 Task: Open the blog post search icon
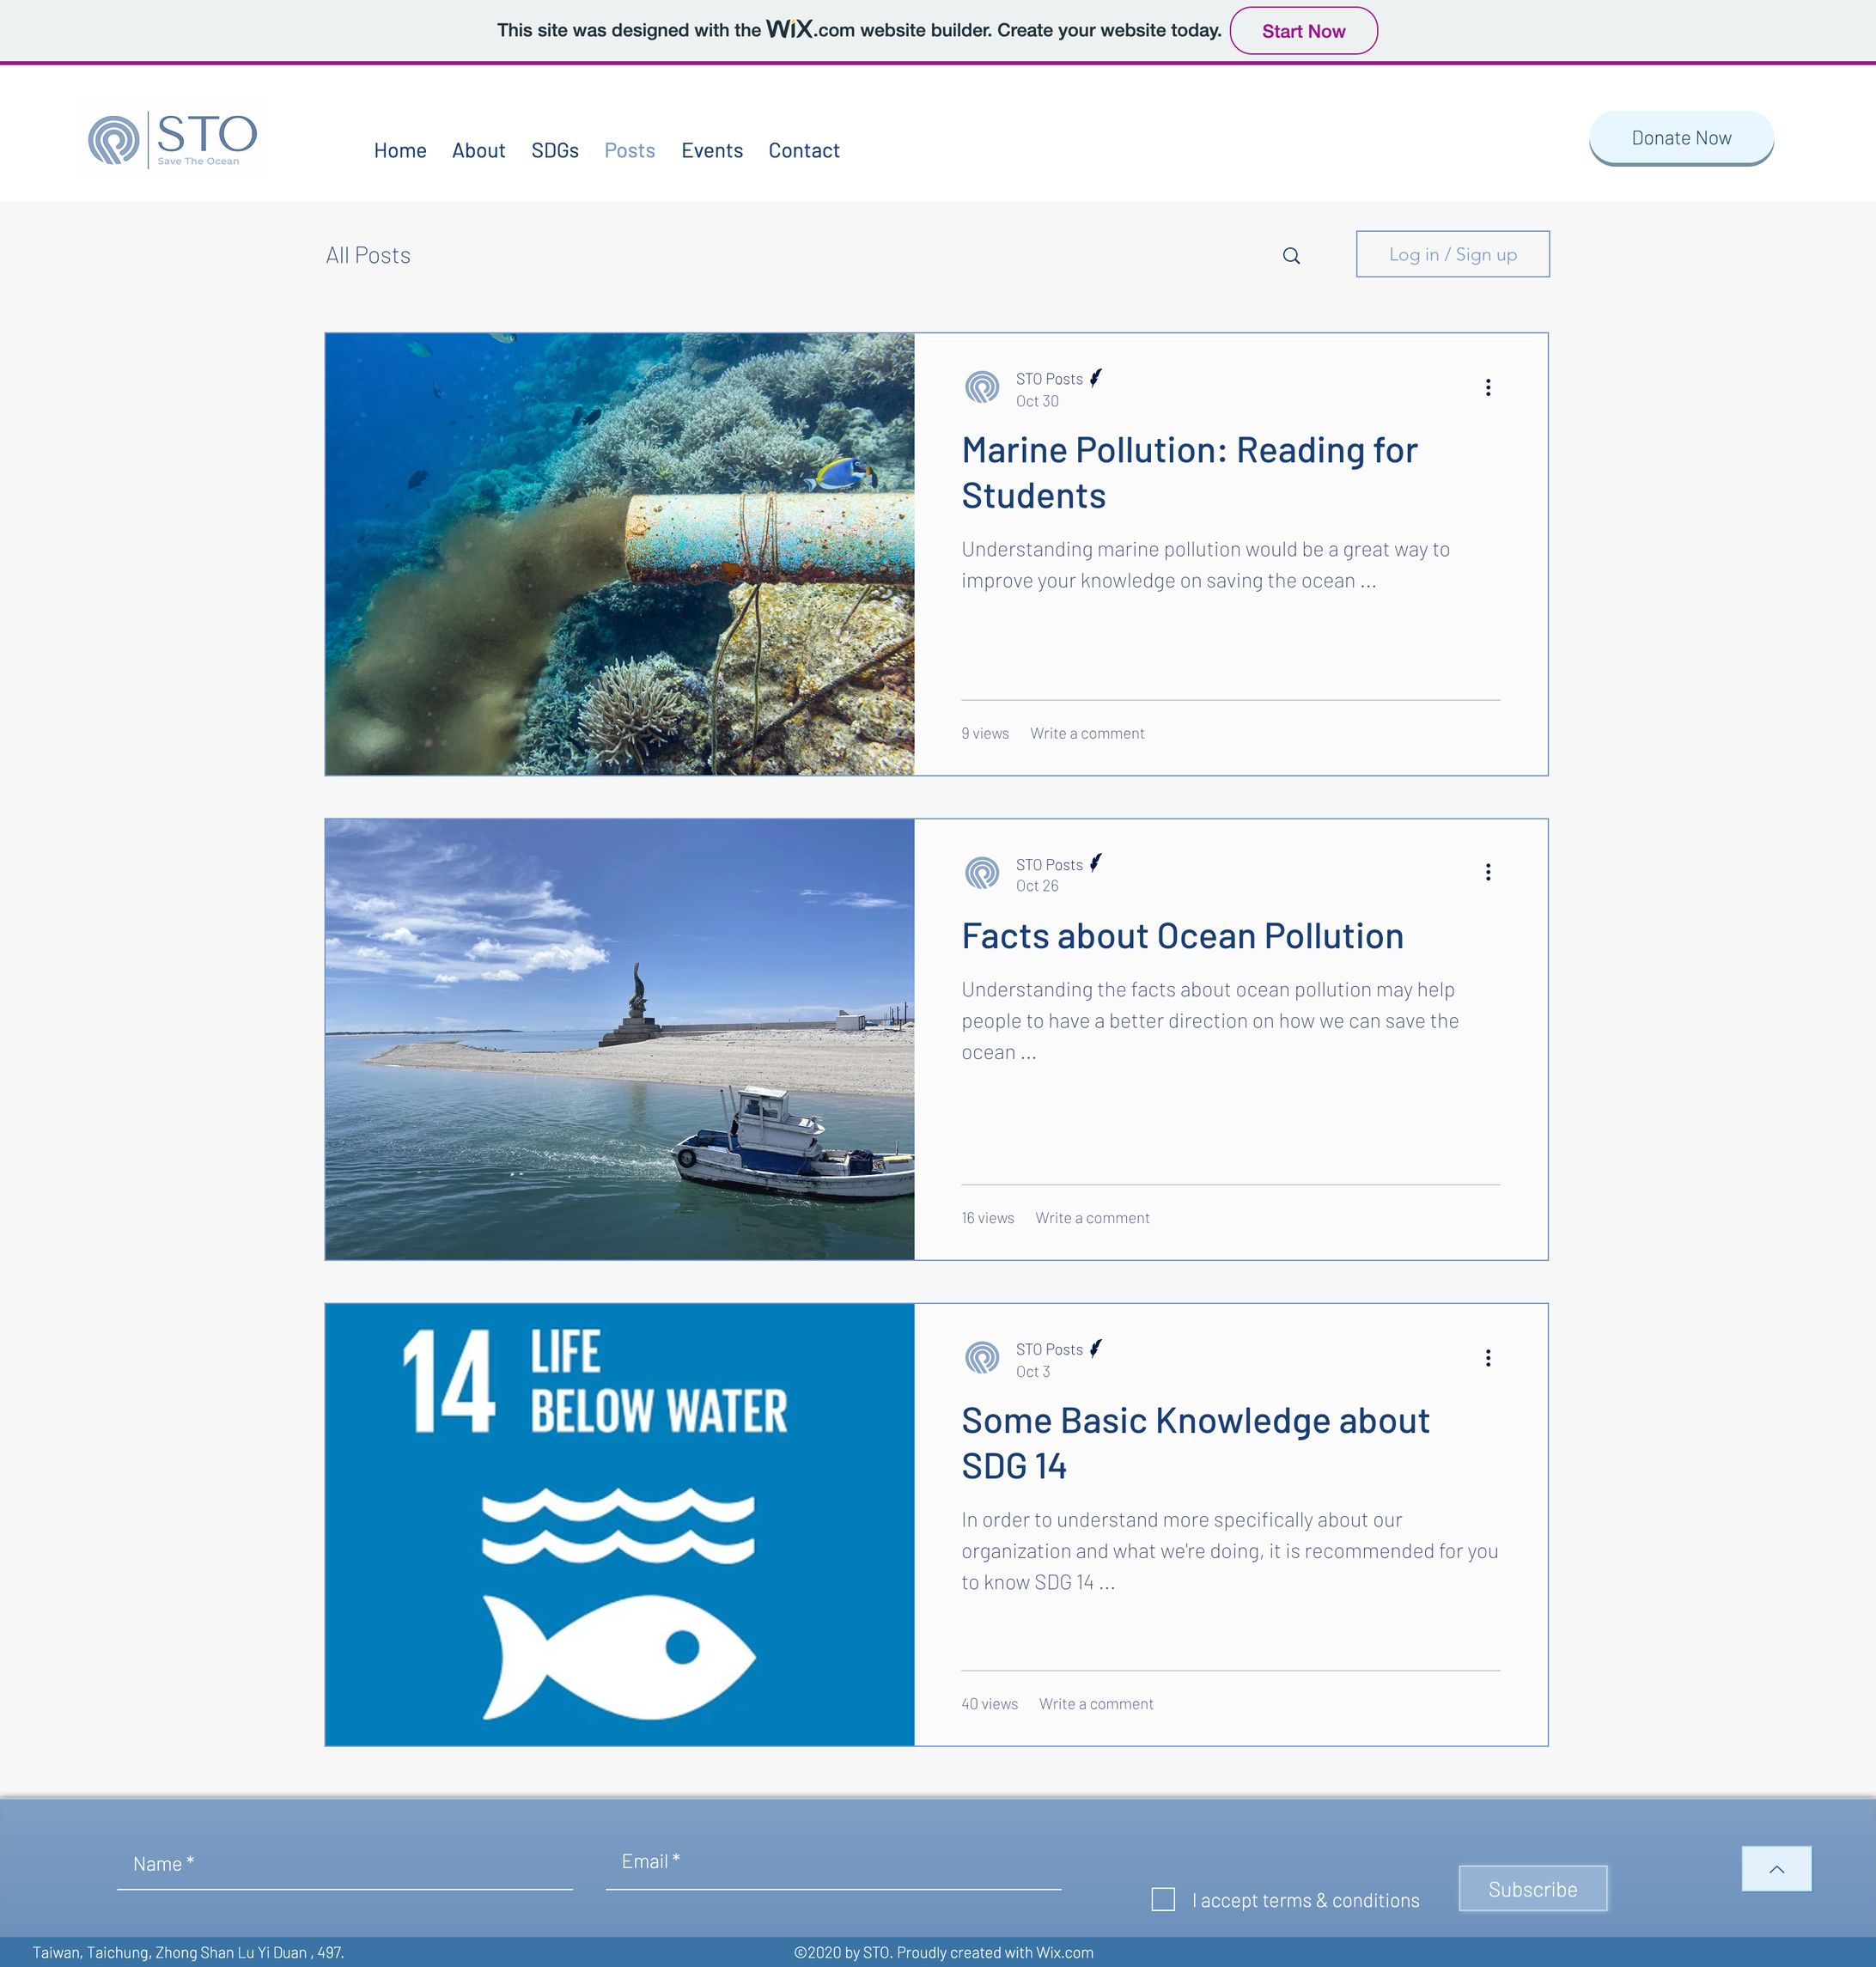pos(1292,254)
